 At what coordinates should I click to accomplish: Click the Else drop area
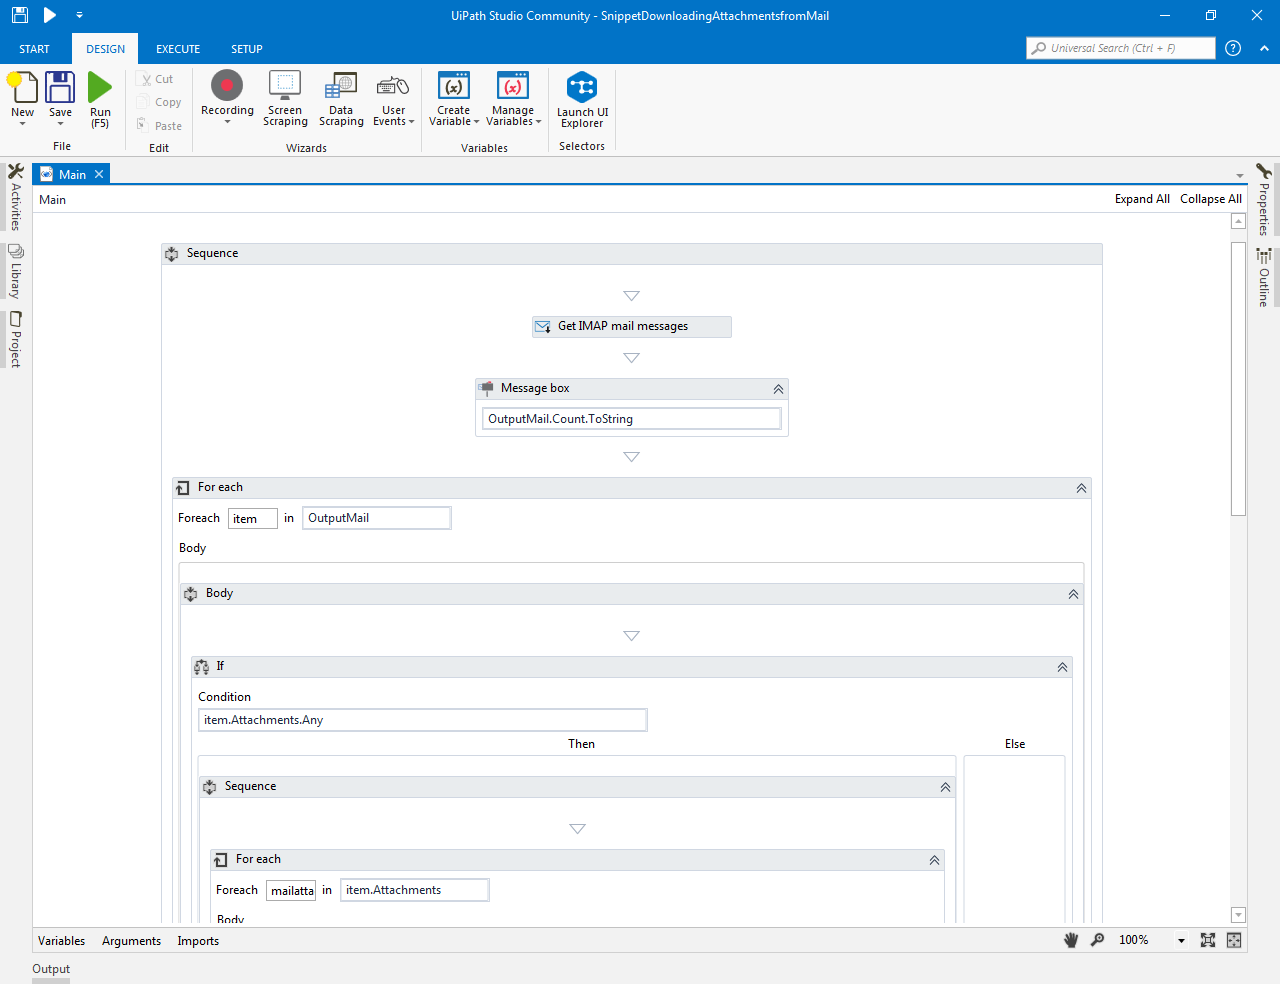point(1014,838)
